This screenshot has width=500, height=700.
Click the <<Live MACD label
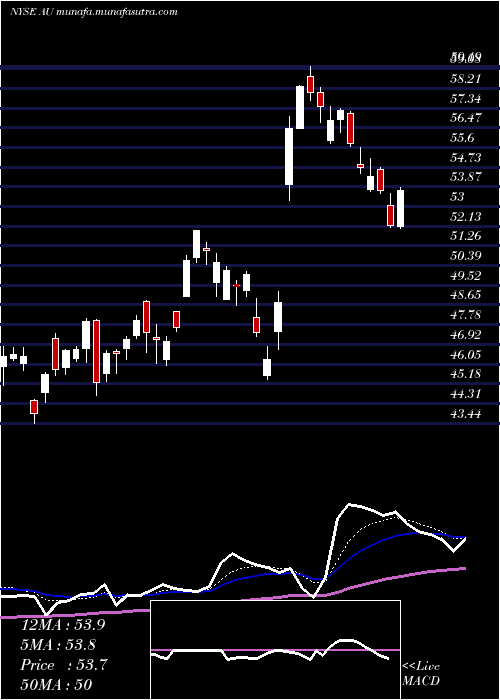pos(421,674)
